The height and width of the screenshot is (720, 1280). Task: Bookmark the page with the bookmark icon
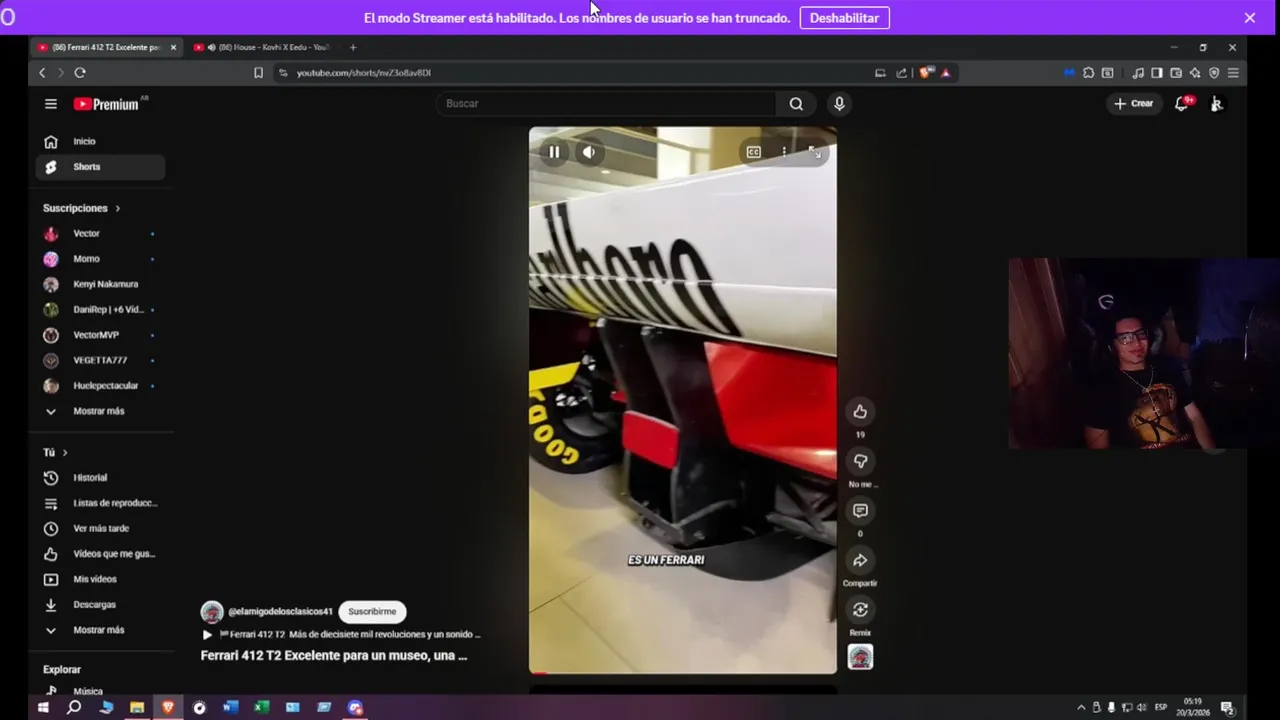point(258,73)
